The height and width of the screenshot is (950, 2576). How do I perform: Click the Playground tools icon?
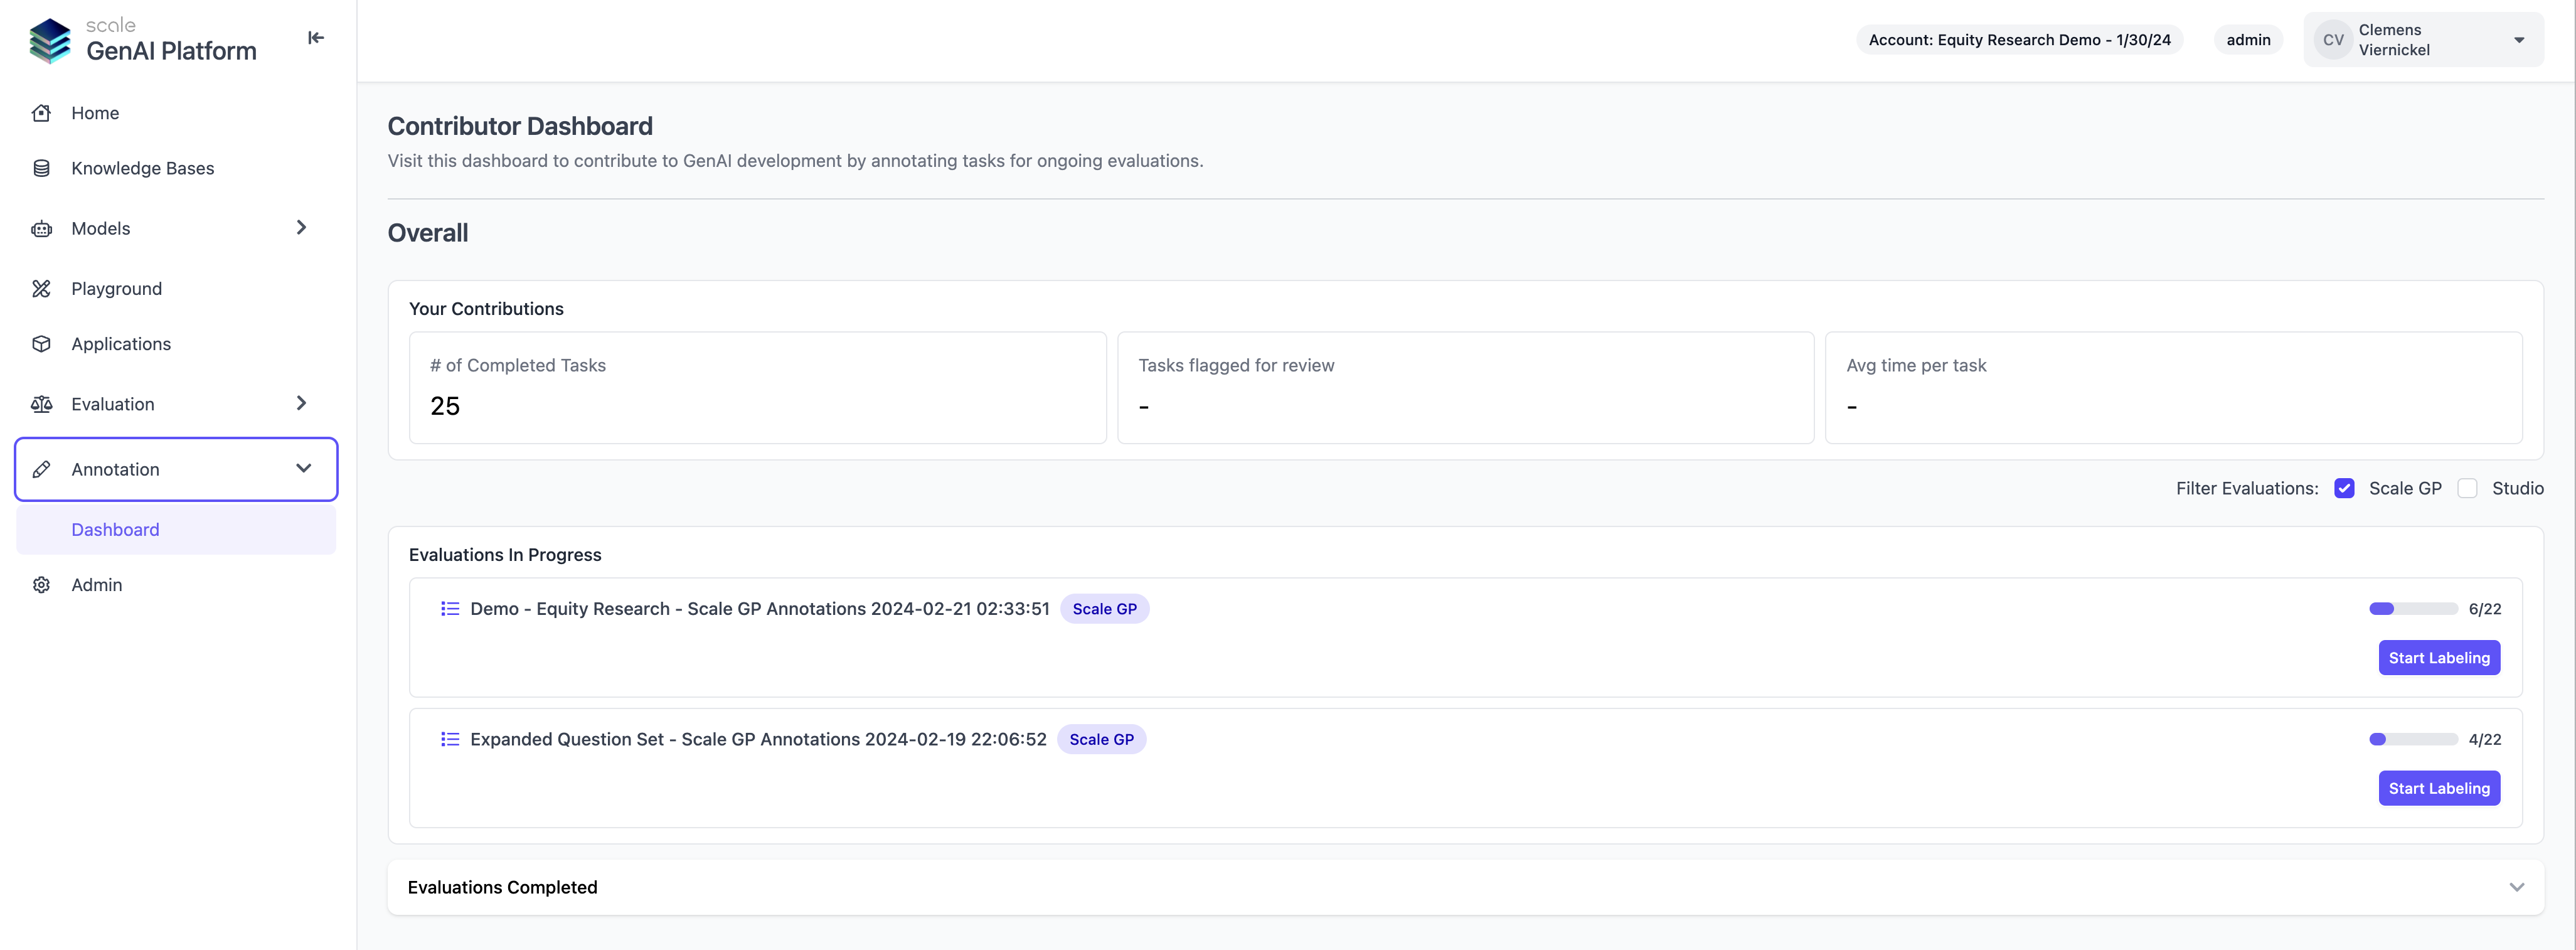coord(41,289)
